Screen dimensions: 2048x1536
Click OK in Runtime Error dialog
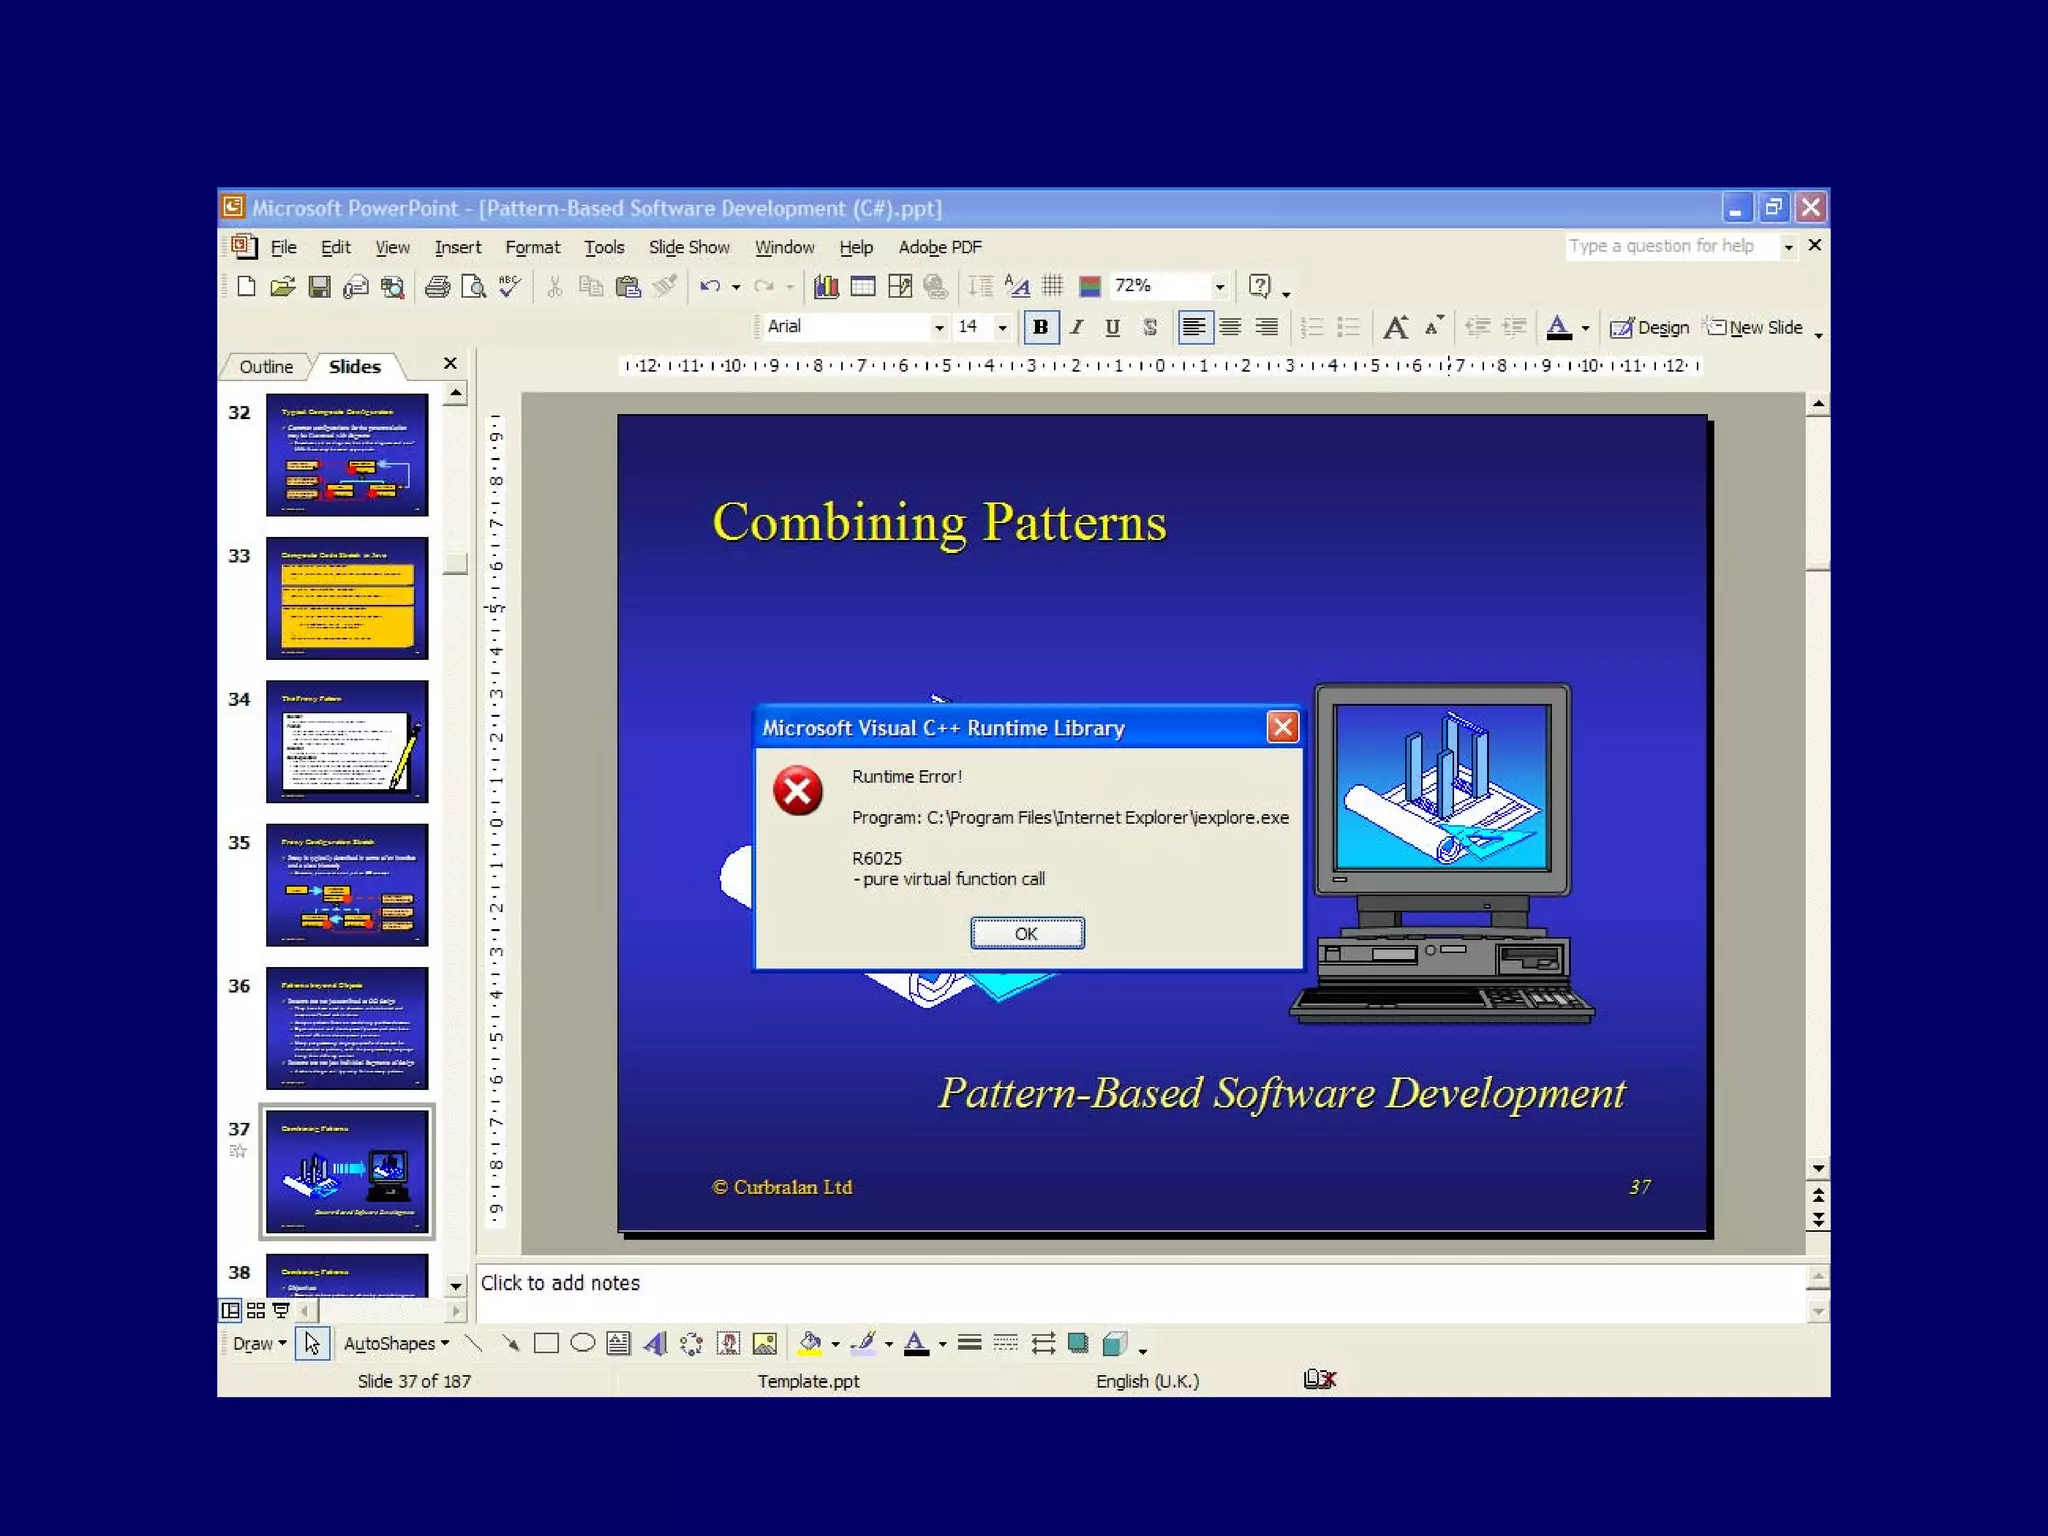(x=1026, y=933)
